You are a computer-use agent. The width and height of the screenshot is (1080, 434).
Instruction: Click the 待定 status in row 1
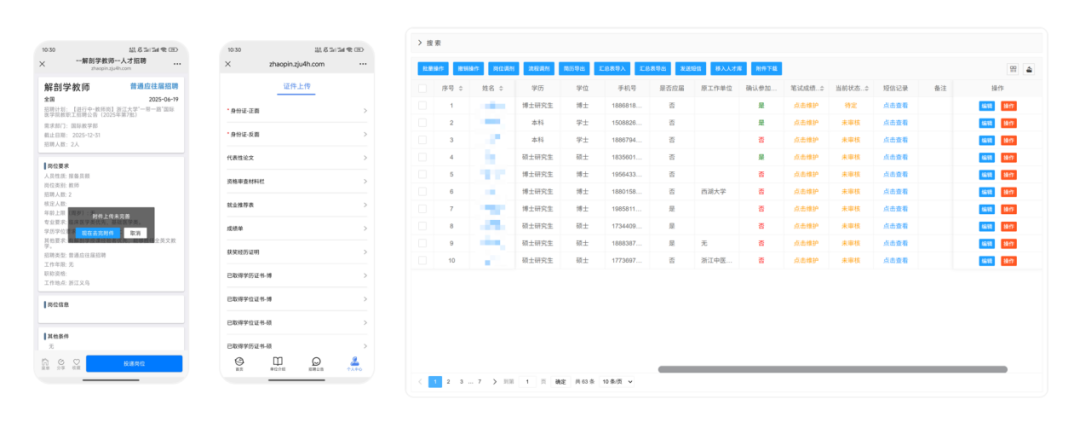[x=851, y=105]
